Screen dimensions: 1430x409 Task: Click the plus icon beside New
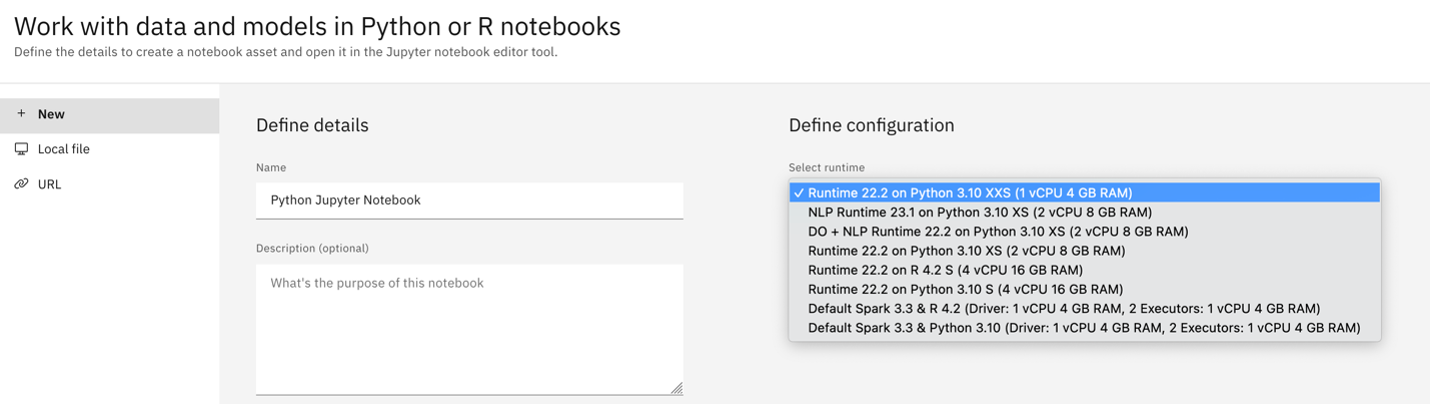[x=21, y=114]
